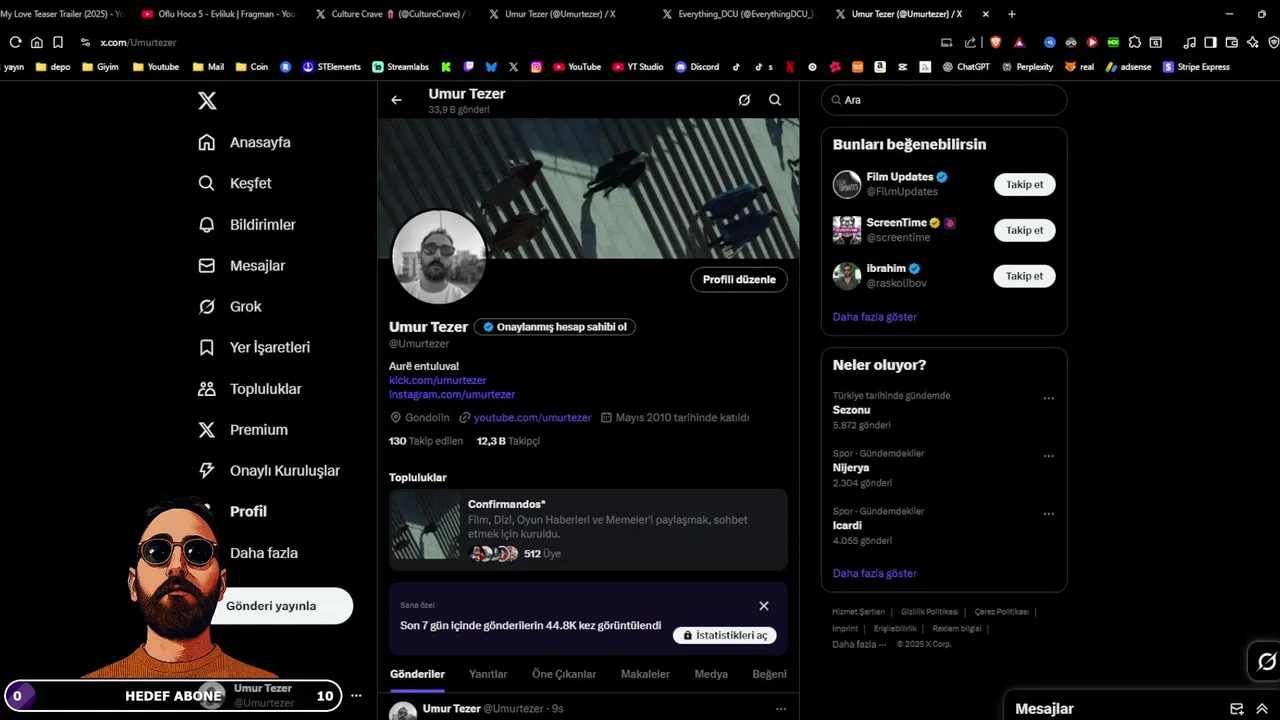The image size is (1280, 720).
Task: Open Yer İşaretleri bookmark icon
Action: pyautogui.click(x=207, y=347)
